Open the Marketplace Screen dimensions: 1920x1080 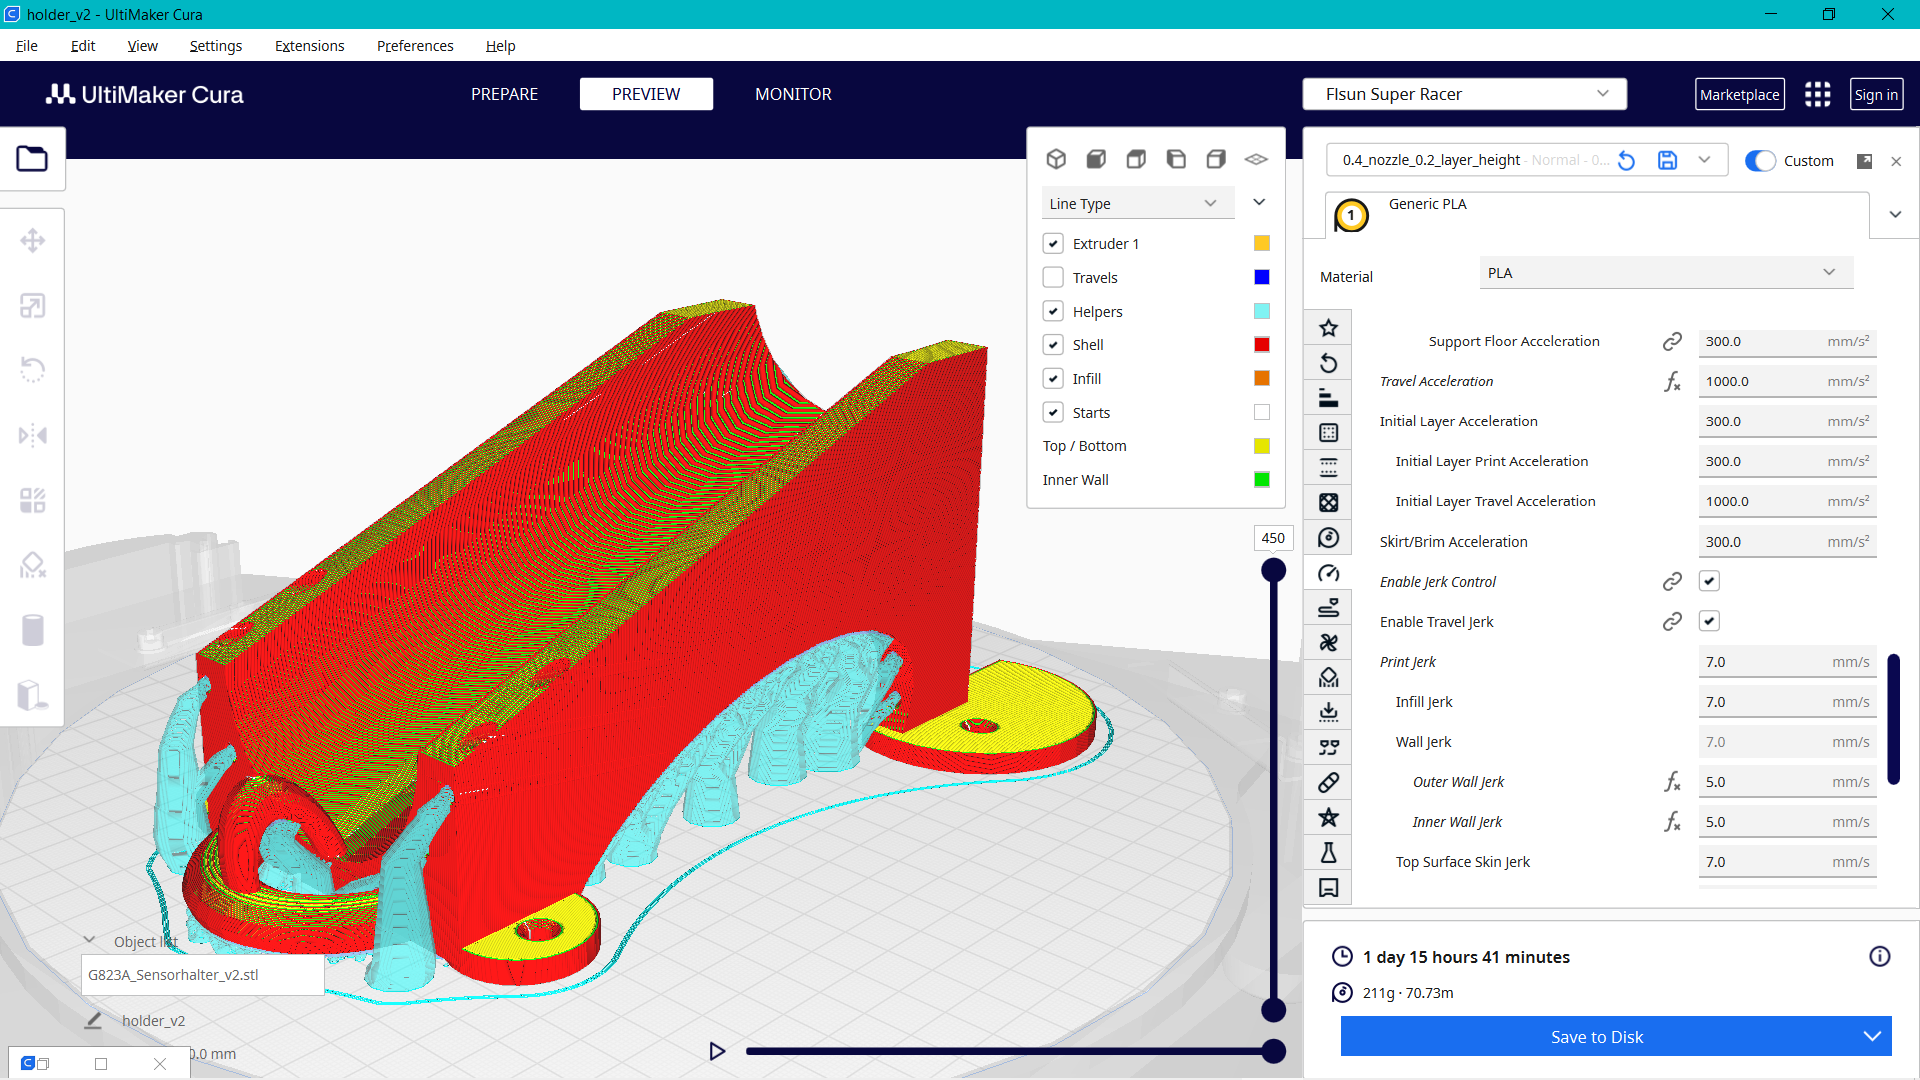(x=1739, y=93)
